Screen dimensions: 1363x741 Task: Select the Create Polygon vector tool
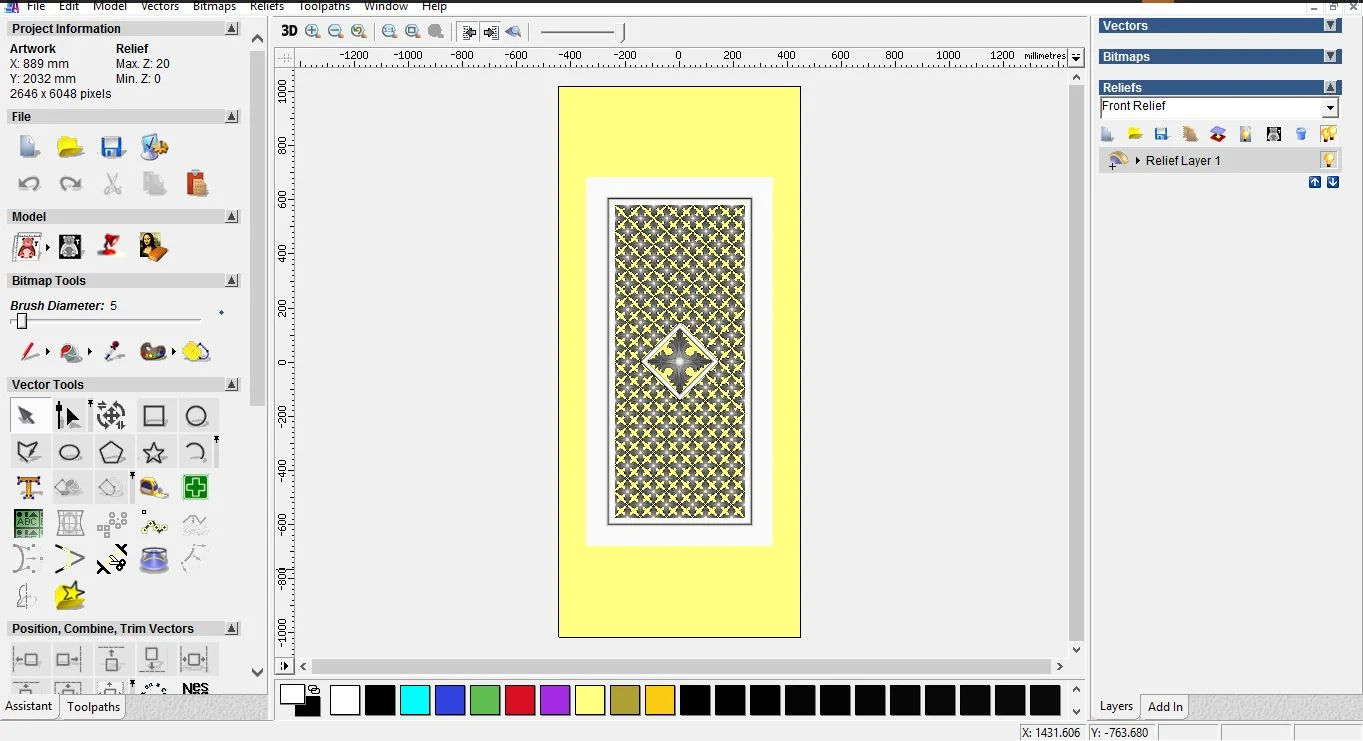tap(112, 453)
